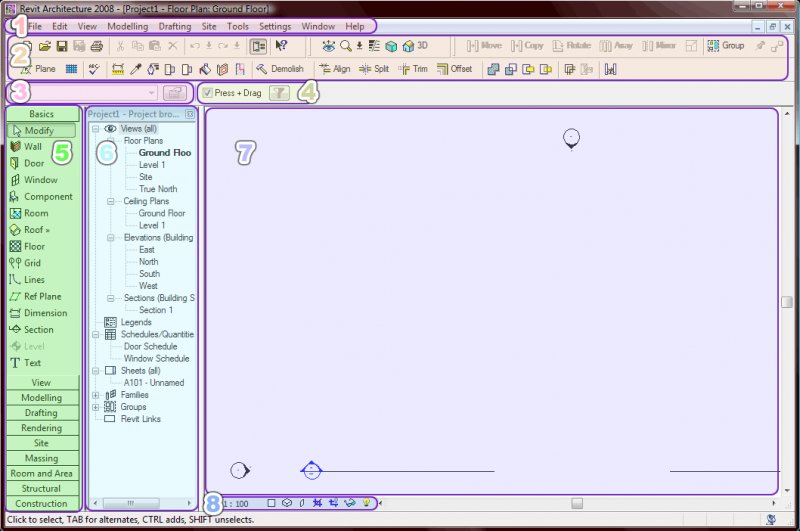The height and width of the screenshot is (531, 800).
Task: Click the view scale 1 : 100
Action: tap(235, 504)
